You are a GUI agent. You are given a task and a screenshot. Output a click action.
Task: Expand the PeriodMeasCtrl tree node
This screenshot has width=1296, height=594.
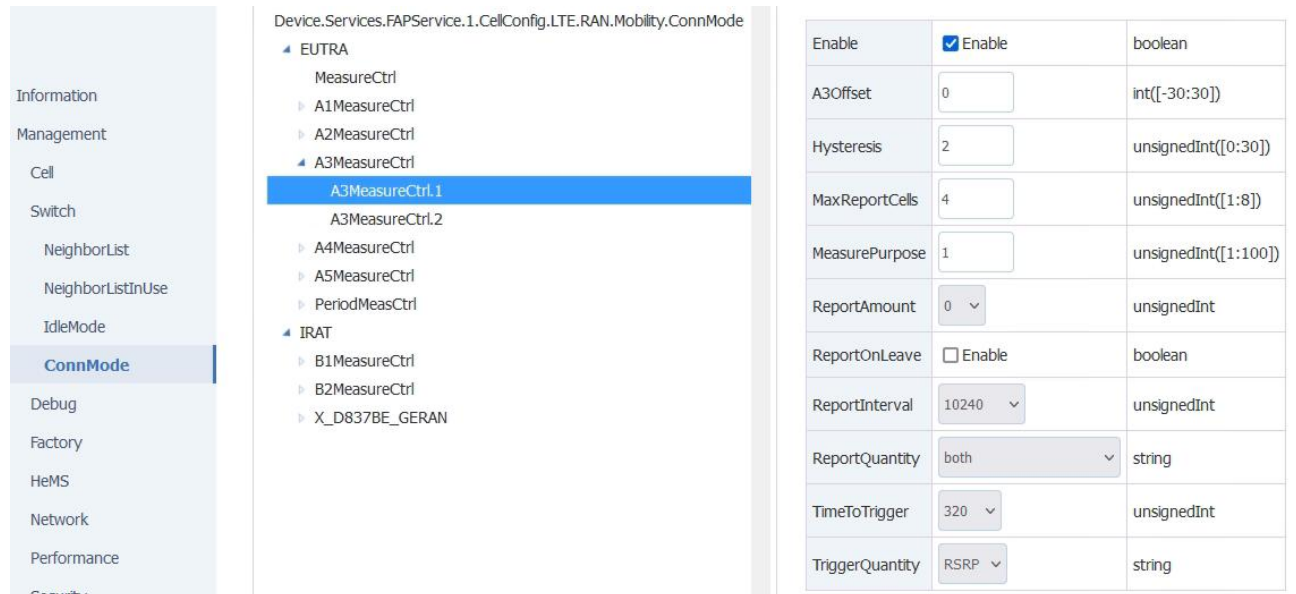pos(302,304)
